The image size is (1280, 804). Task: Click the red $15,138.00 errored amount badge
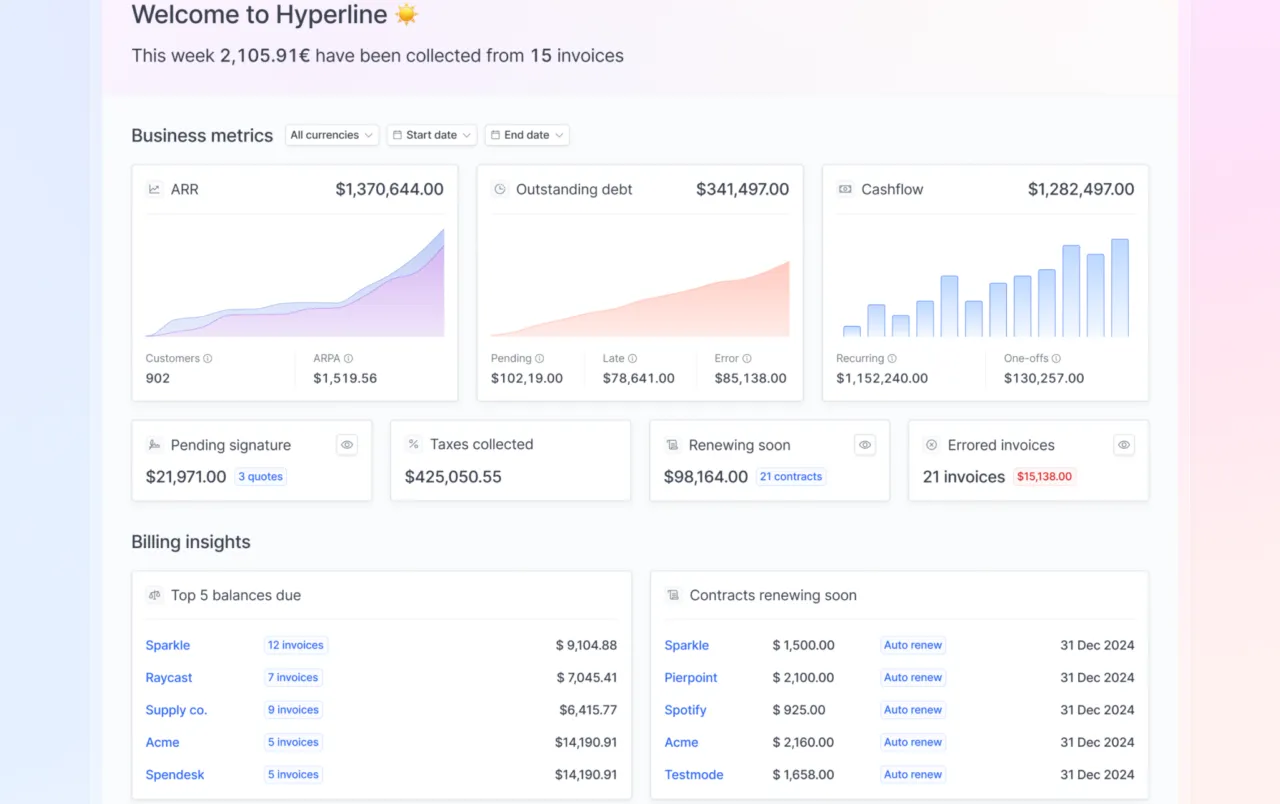(x=1044, y=477)
